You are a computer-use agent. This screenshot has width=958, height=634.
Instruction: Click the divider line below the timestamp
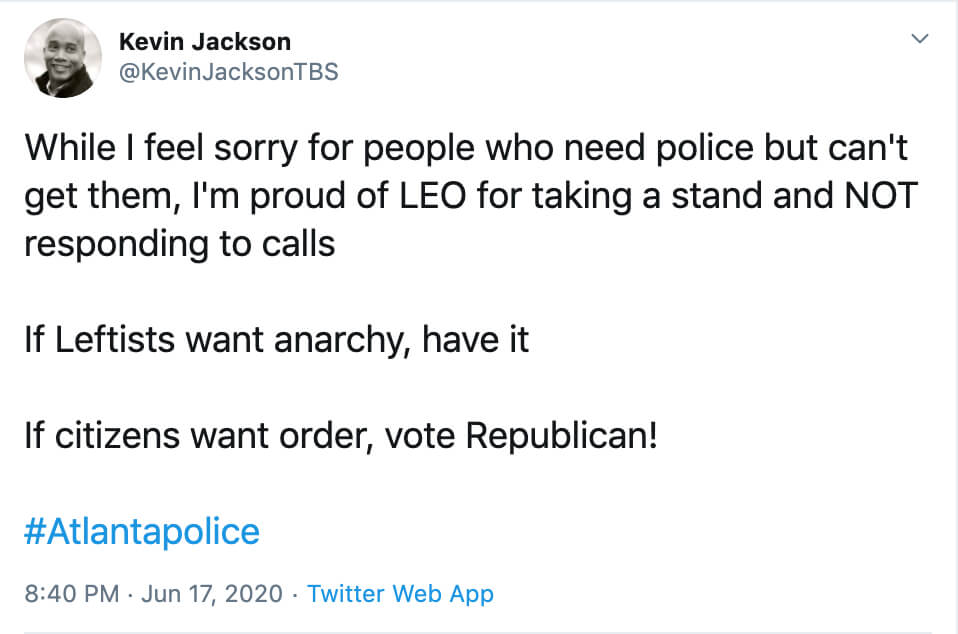coord(478,632)
